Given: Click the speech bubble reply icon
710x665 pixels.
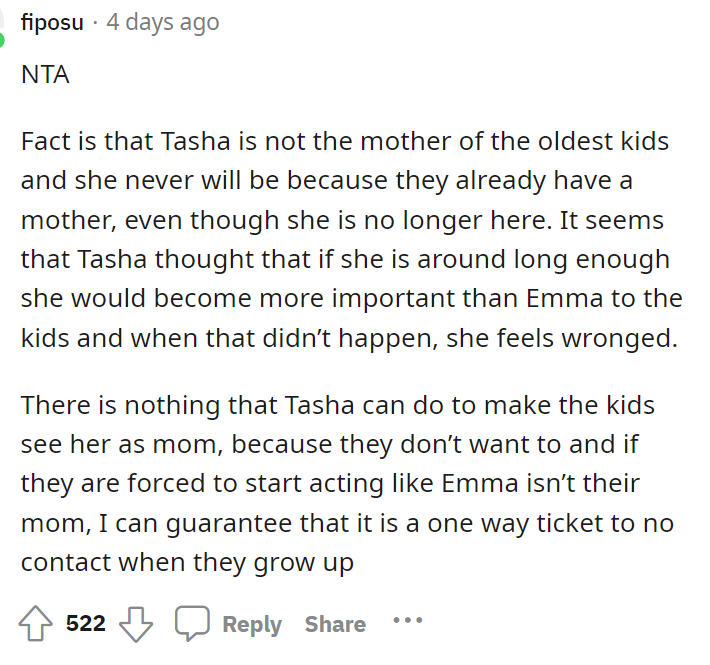Looking at the screenshot, I should tap(190, 624).
